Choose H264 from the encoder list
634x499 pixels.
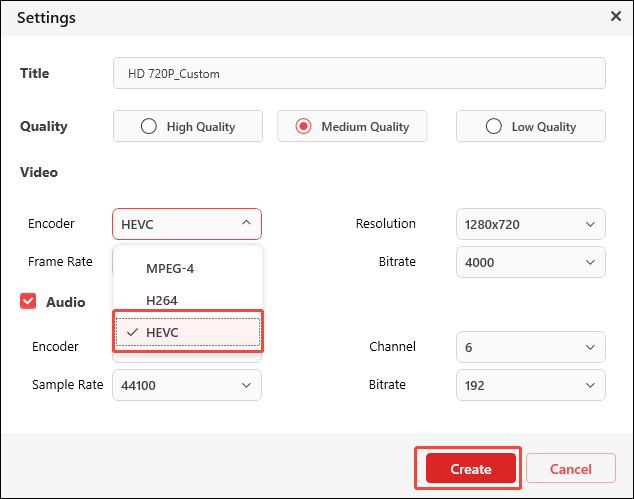pos(188,300)
